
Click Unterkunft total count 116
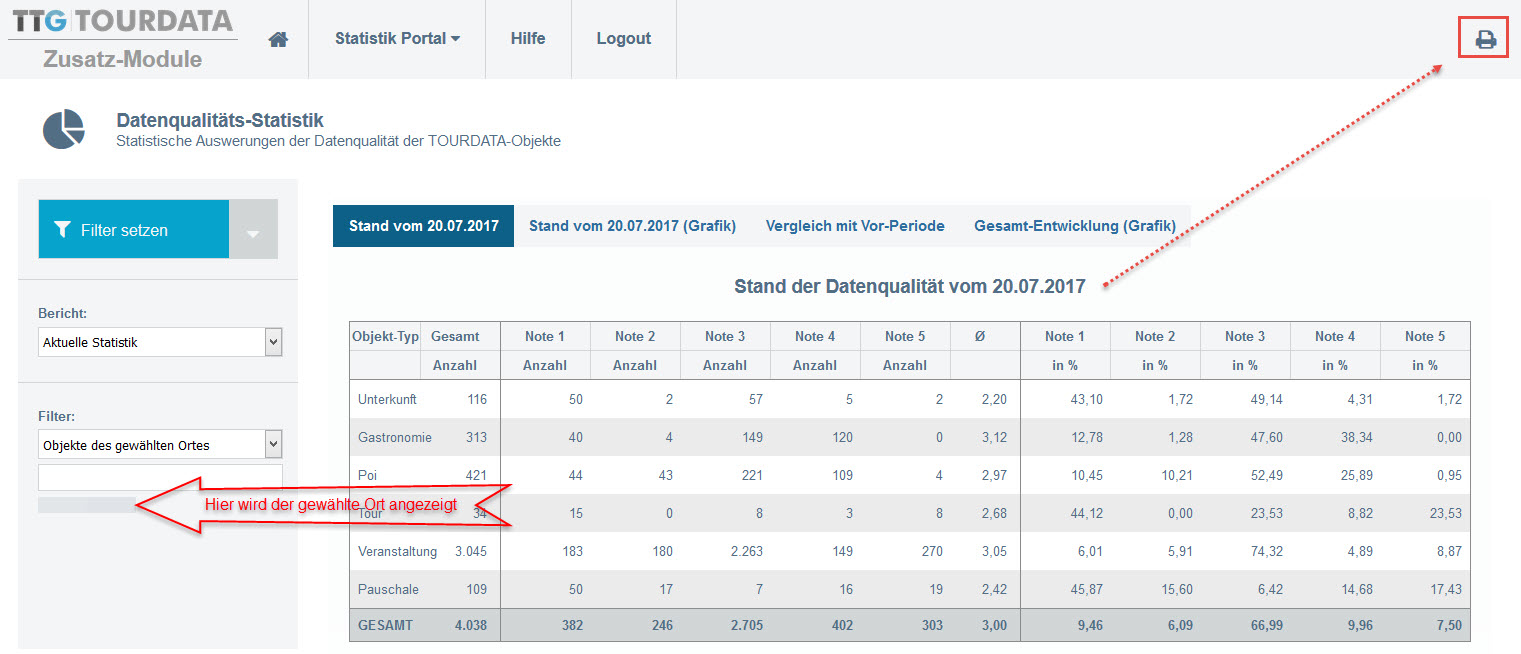tap(477, 400)
